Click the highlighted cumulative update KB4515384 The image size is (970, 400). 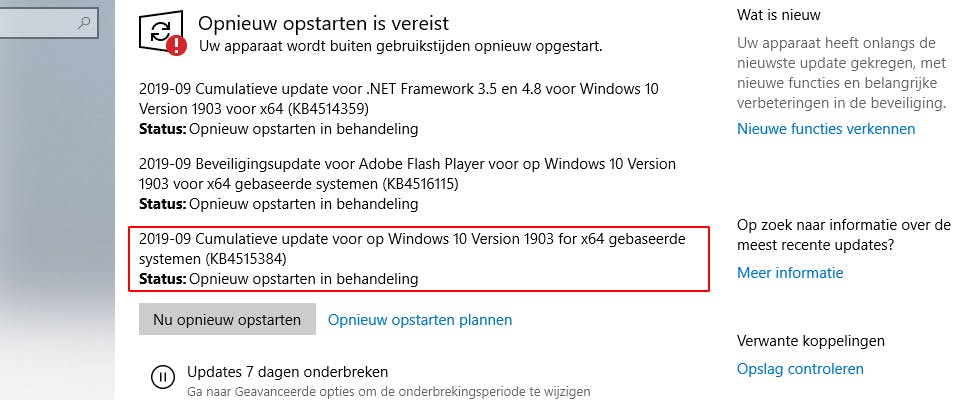[419, 250]
